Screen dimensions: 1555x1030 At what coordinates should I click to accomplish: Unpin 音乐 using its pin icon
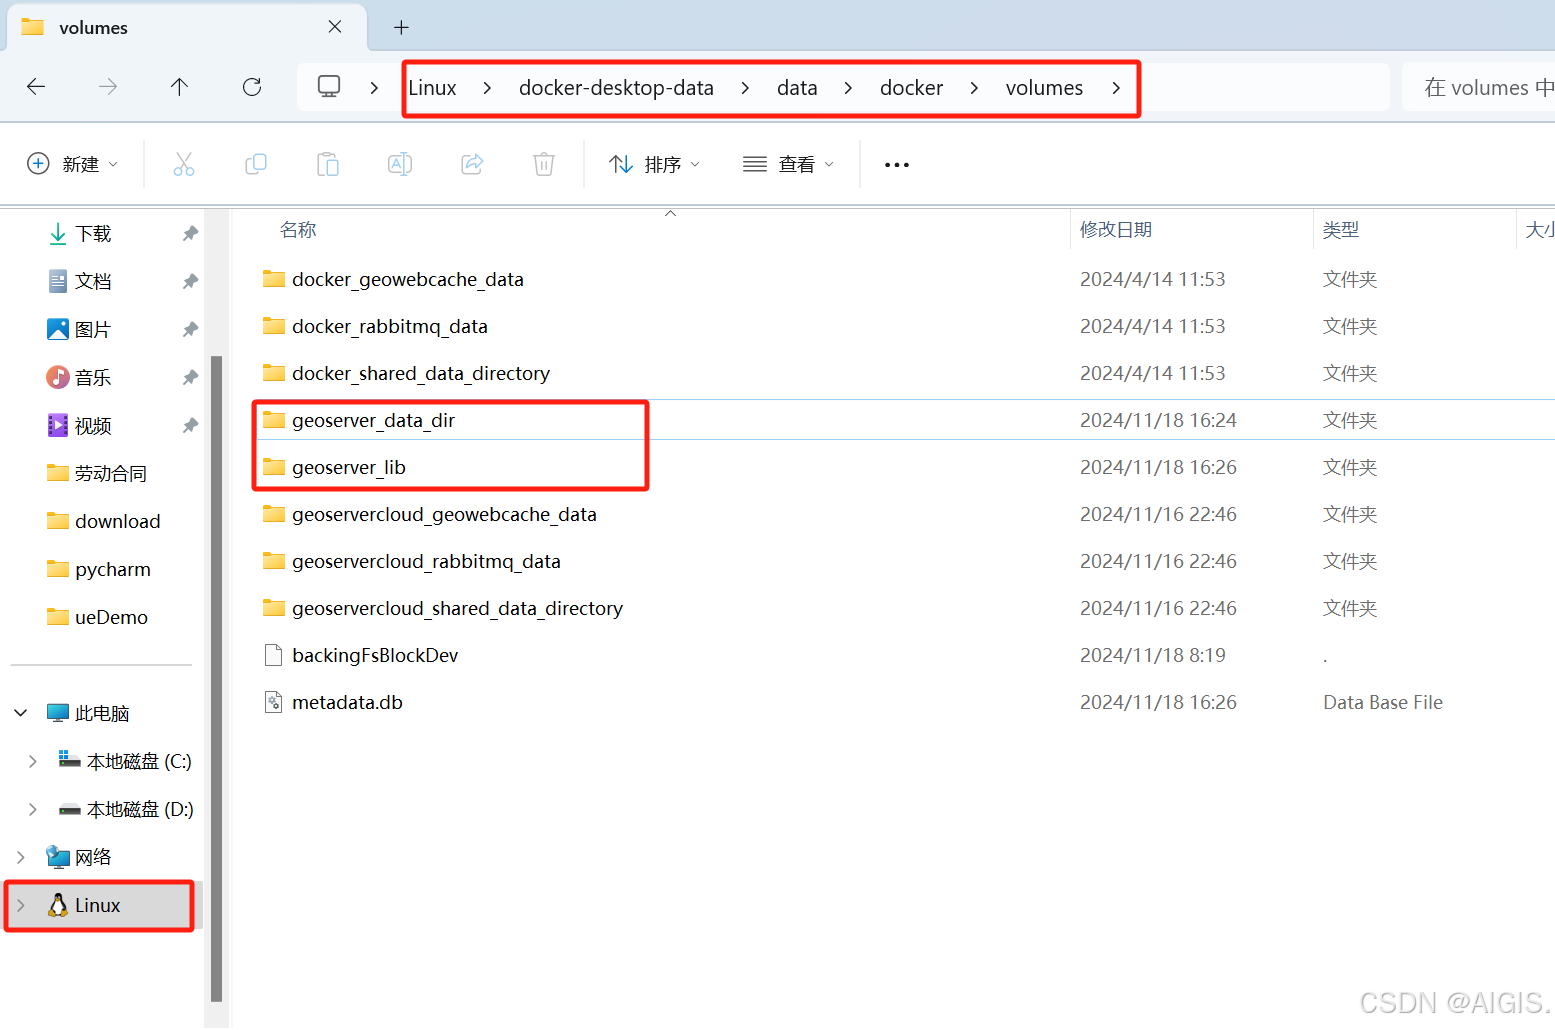point(190,377)
